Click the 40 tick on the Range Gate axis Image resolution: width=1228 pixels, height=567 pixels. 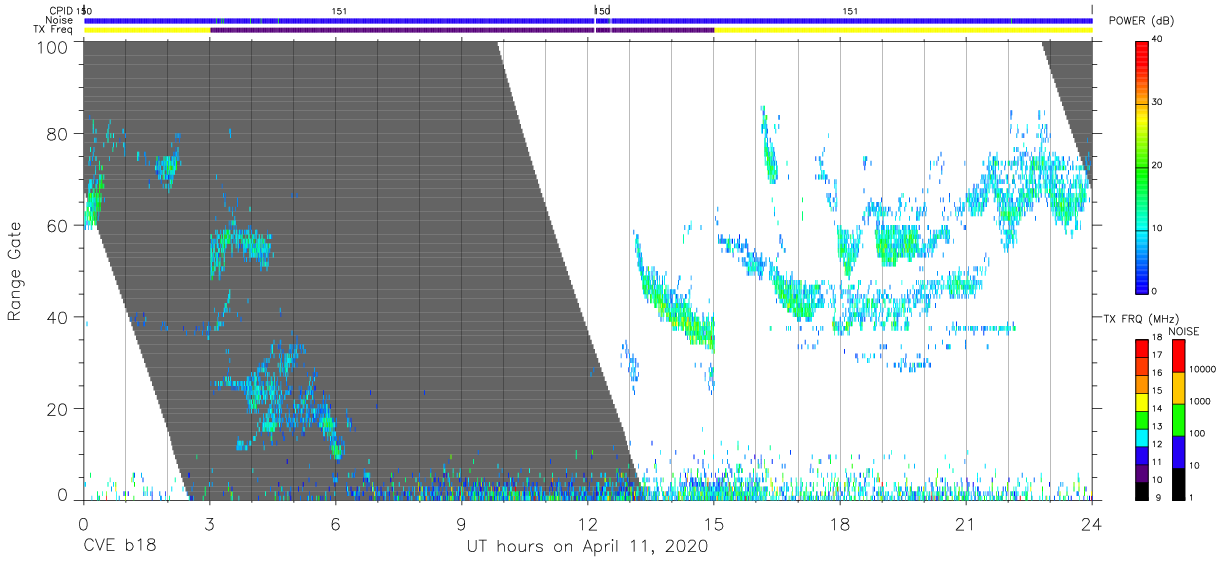(57, 317)
